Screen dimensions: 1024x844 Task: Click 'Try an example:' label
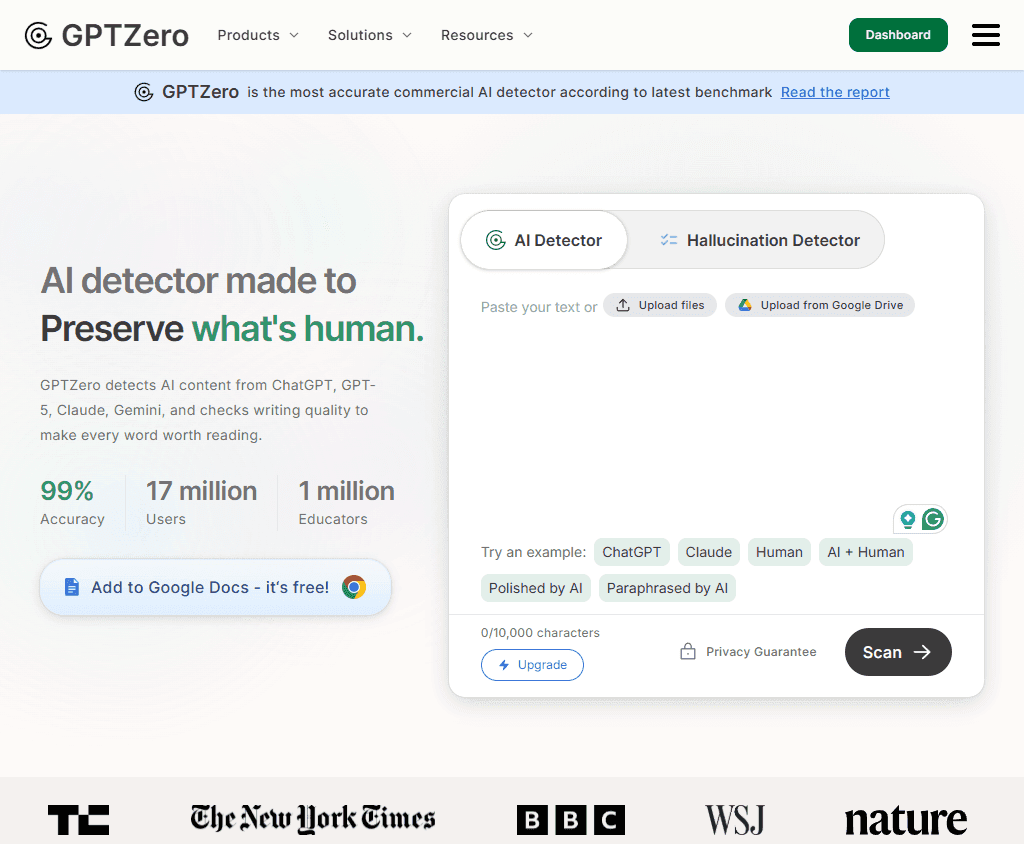coord(534,552)
